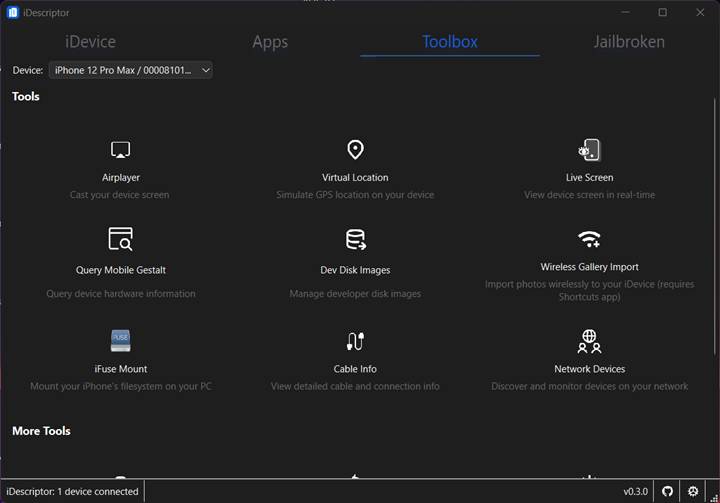Open Query Mobile Gestalt icon
Viewport: 720px width, 503px height.
[120, 239]
